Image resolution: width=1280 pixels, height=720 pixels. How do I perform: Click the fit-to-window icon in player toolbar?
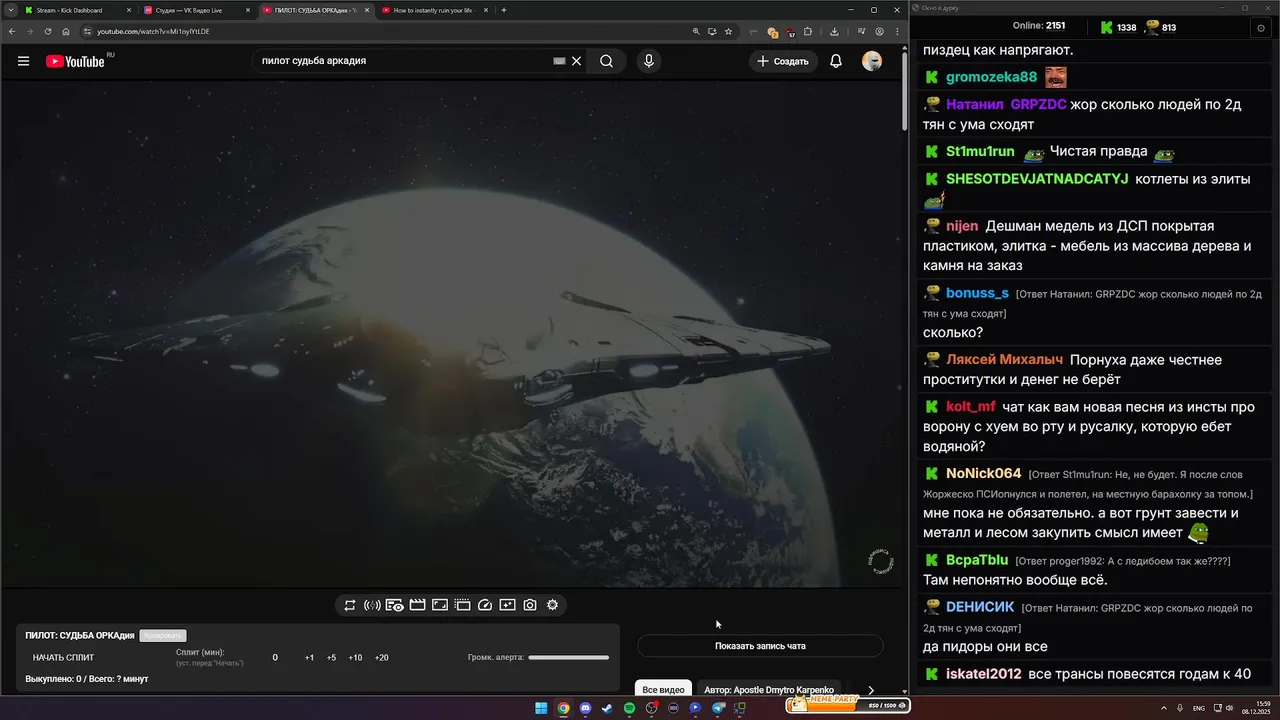(x=440, y=605)
